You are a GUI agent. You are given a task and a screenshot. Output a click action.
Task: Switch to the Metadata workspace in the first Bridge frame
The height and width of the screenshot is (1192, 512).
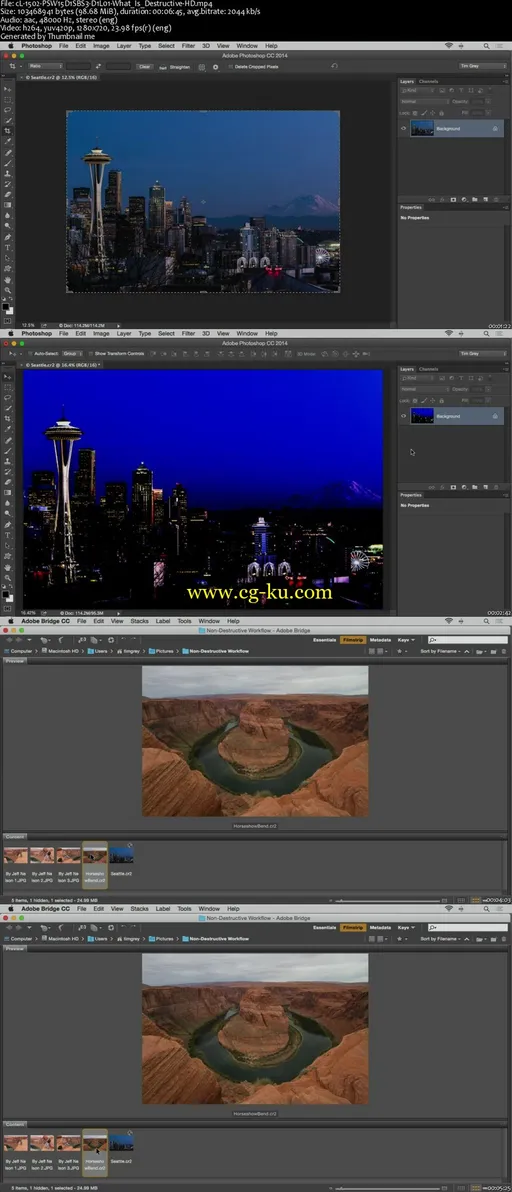(380, 639)
